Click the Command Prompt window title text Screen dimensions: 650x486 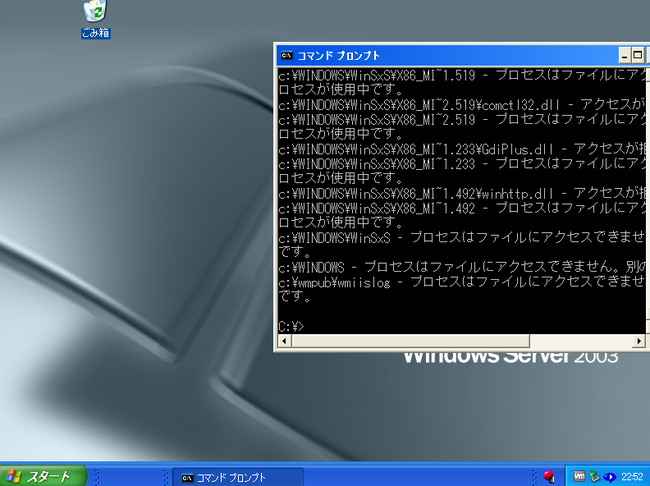tap(338, 56)
